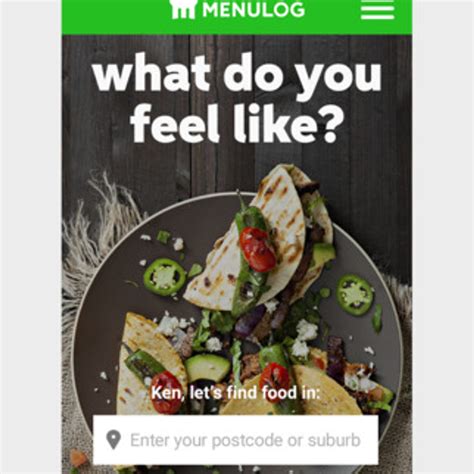This screenshot has width=474, height=474.
Task: Click the jalapeño slice on plate's right side
Action: point(354,294)
